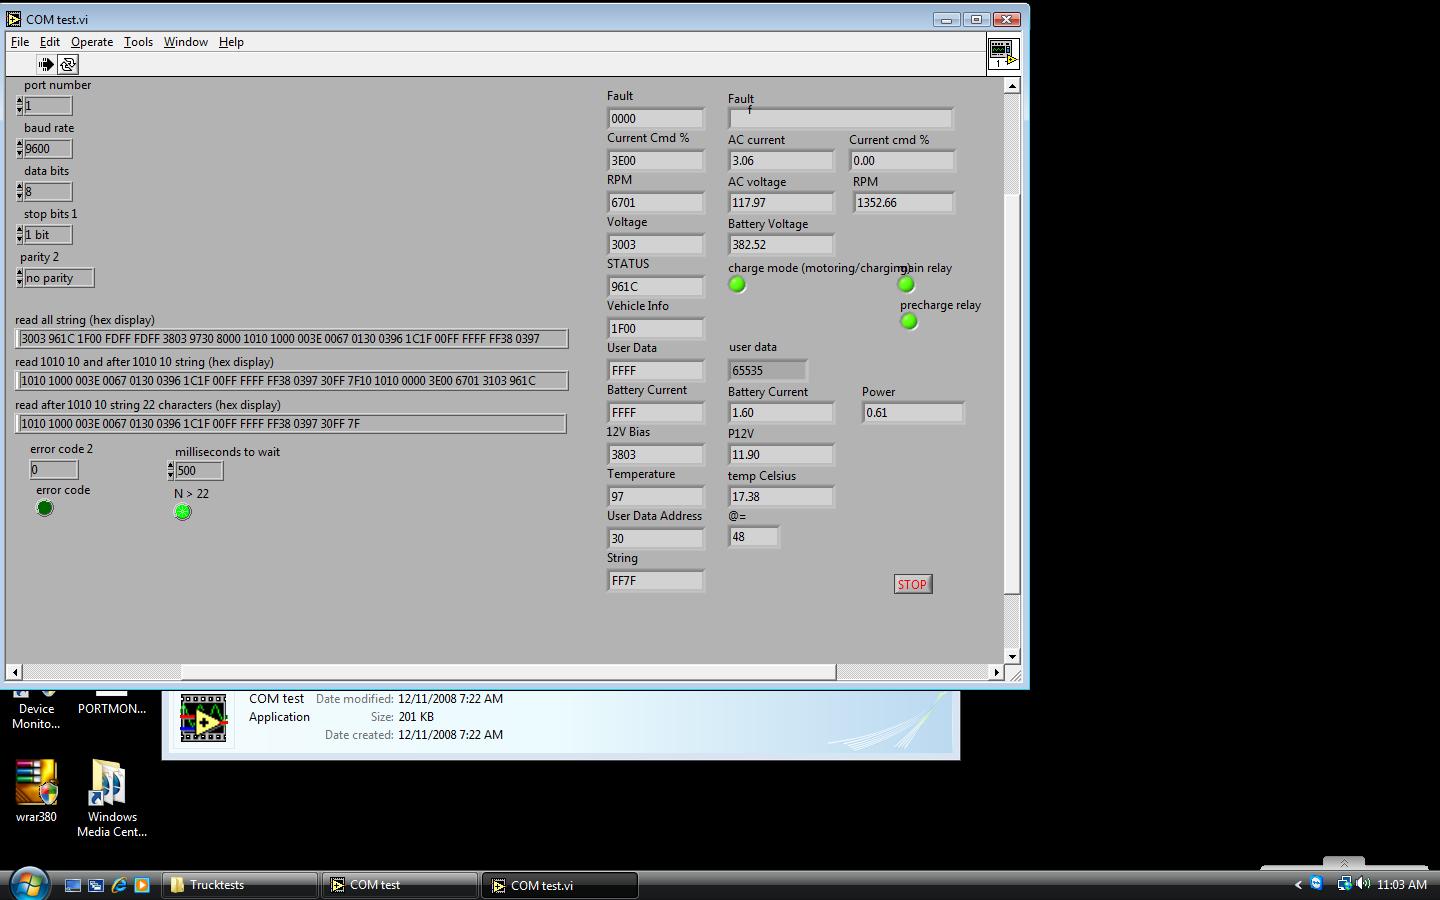The image size is (1440, 900).
Task: Open the Tools menu
Action: (138, 42)
